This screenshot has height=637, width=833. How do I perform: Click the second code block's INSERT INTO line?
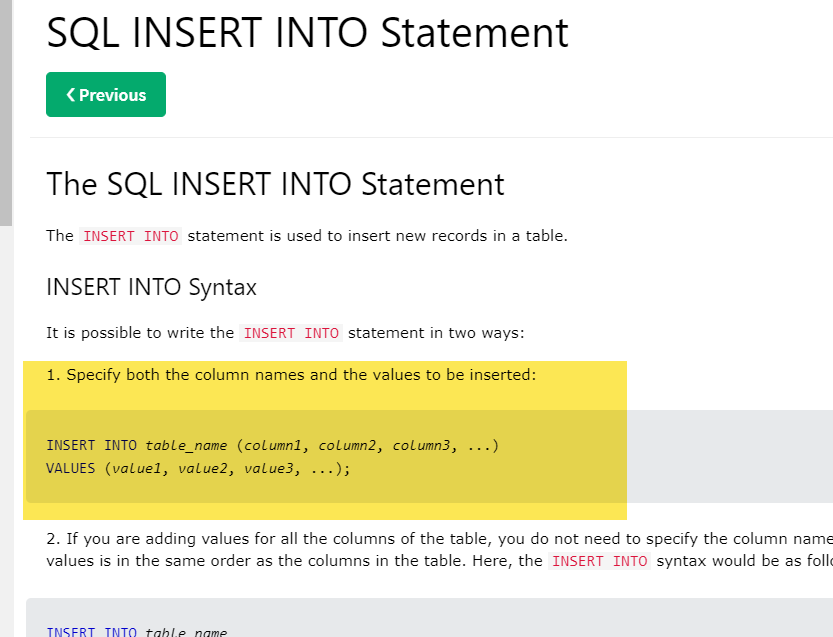coord(137,631)
